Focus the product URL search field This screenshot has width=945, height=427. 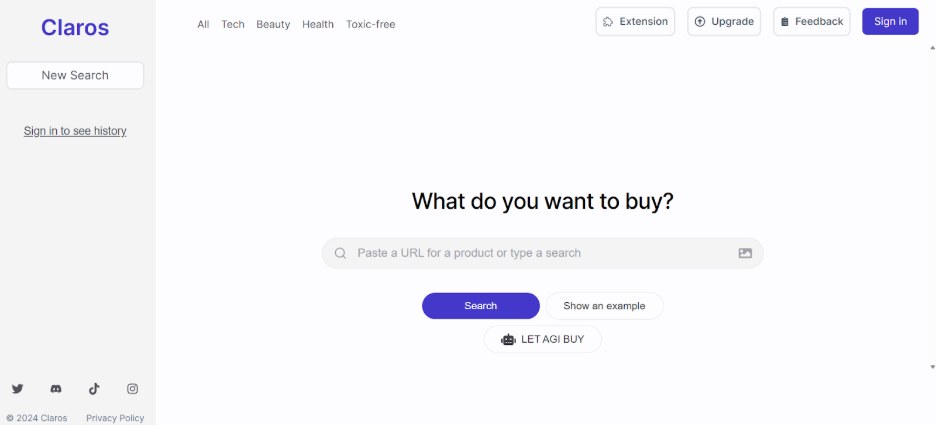[540, 254]
